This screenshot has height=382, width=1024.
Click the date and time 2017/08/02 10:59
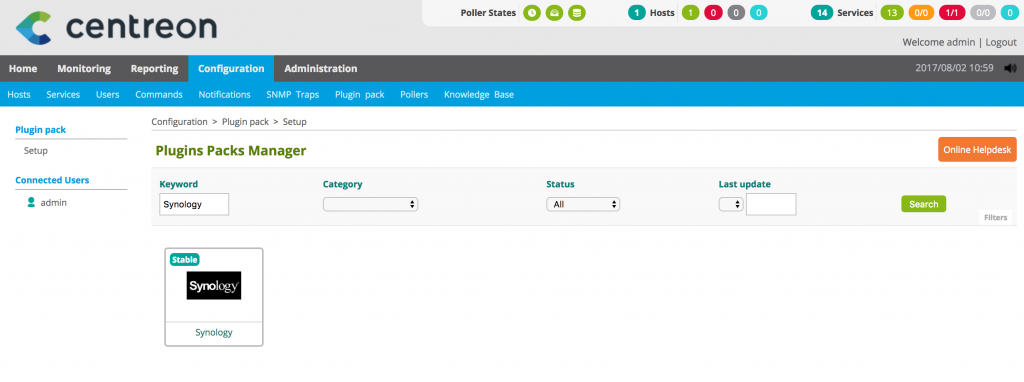click(954, 68)
